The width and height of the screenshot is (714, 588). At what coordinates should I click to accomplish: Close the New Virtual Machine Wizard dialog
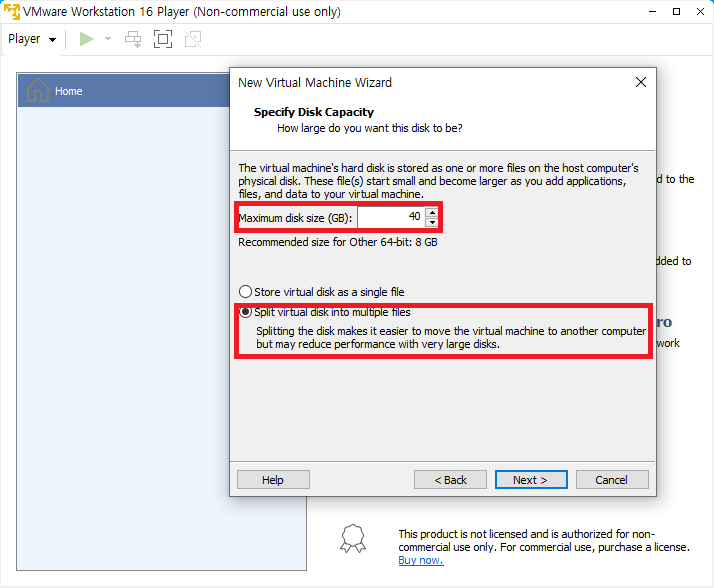(641, 82)
